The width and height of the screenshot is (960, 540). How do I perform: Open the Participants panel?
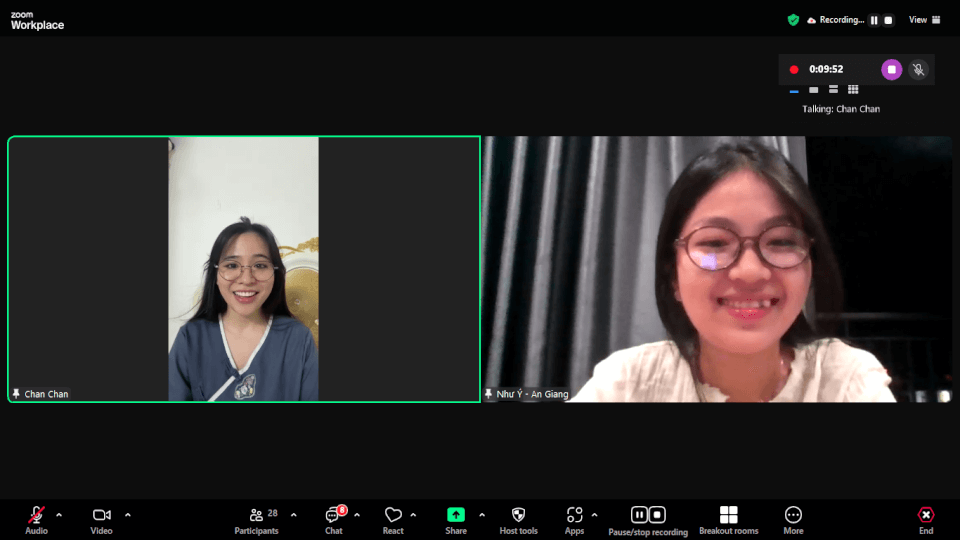(257, 520)
